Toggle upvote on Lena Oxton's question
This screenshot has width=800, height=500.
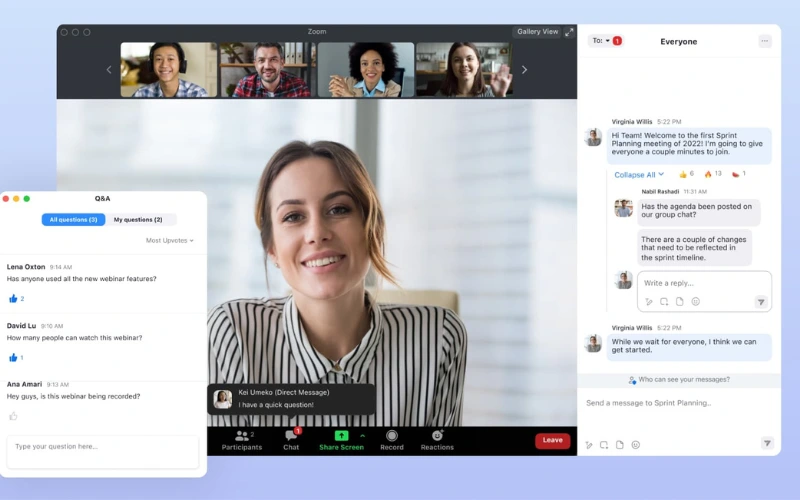(14, 298)
